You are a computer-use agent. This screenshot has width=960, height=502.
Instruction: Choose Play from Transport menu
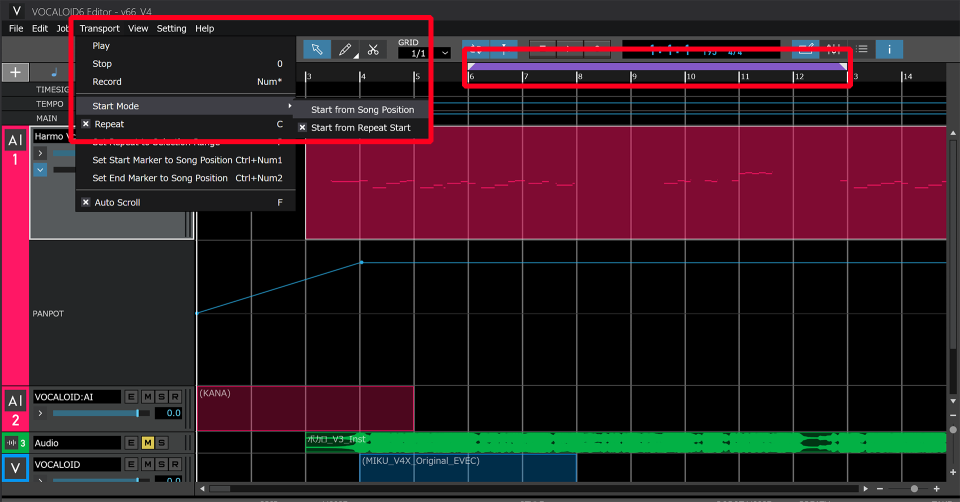coord(186,46)
